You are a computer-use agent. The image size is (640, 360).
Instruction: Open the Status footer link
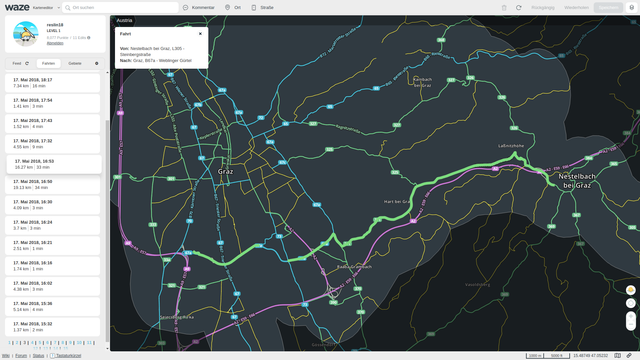coord(38,356)
